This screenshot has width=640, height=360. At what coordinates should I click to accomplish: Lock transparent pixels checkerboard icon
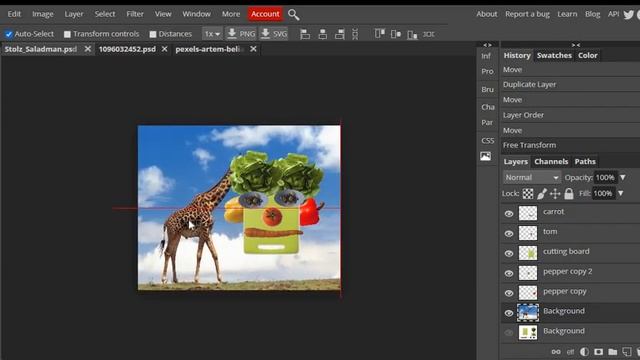coord(528,193)
